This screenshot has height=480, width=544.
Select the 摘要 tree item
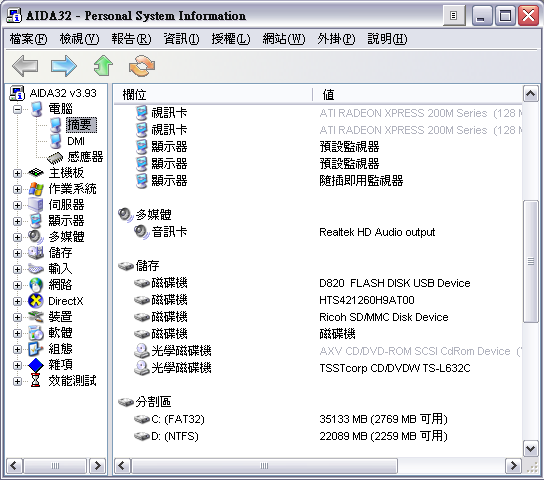[81, 125]
